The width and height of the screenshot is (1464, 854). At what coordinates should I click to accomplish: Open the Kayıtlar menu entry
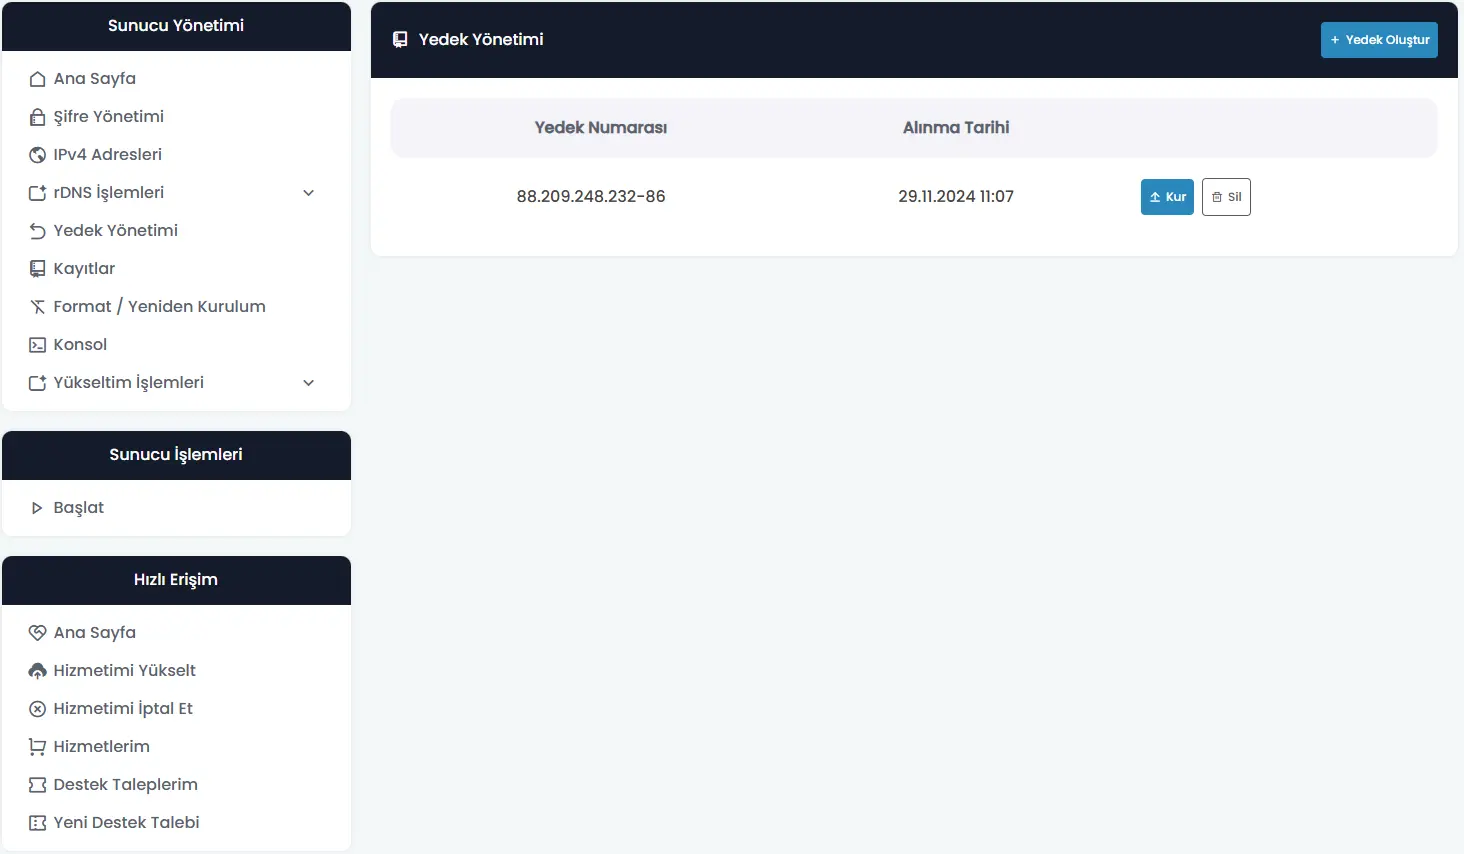pyautogui.click(x=84, y=269)
